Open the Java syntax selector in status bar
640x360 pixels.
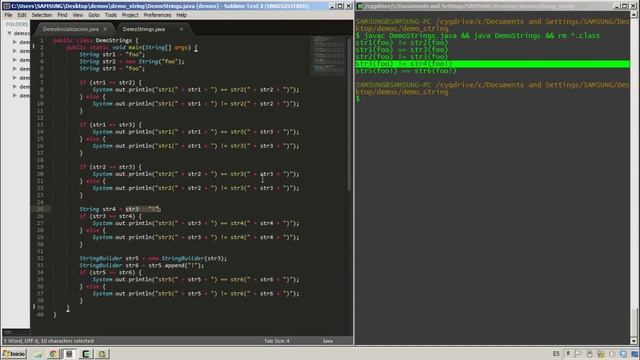(x=328, y=341)
